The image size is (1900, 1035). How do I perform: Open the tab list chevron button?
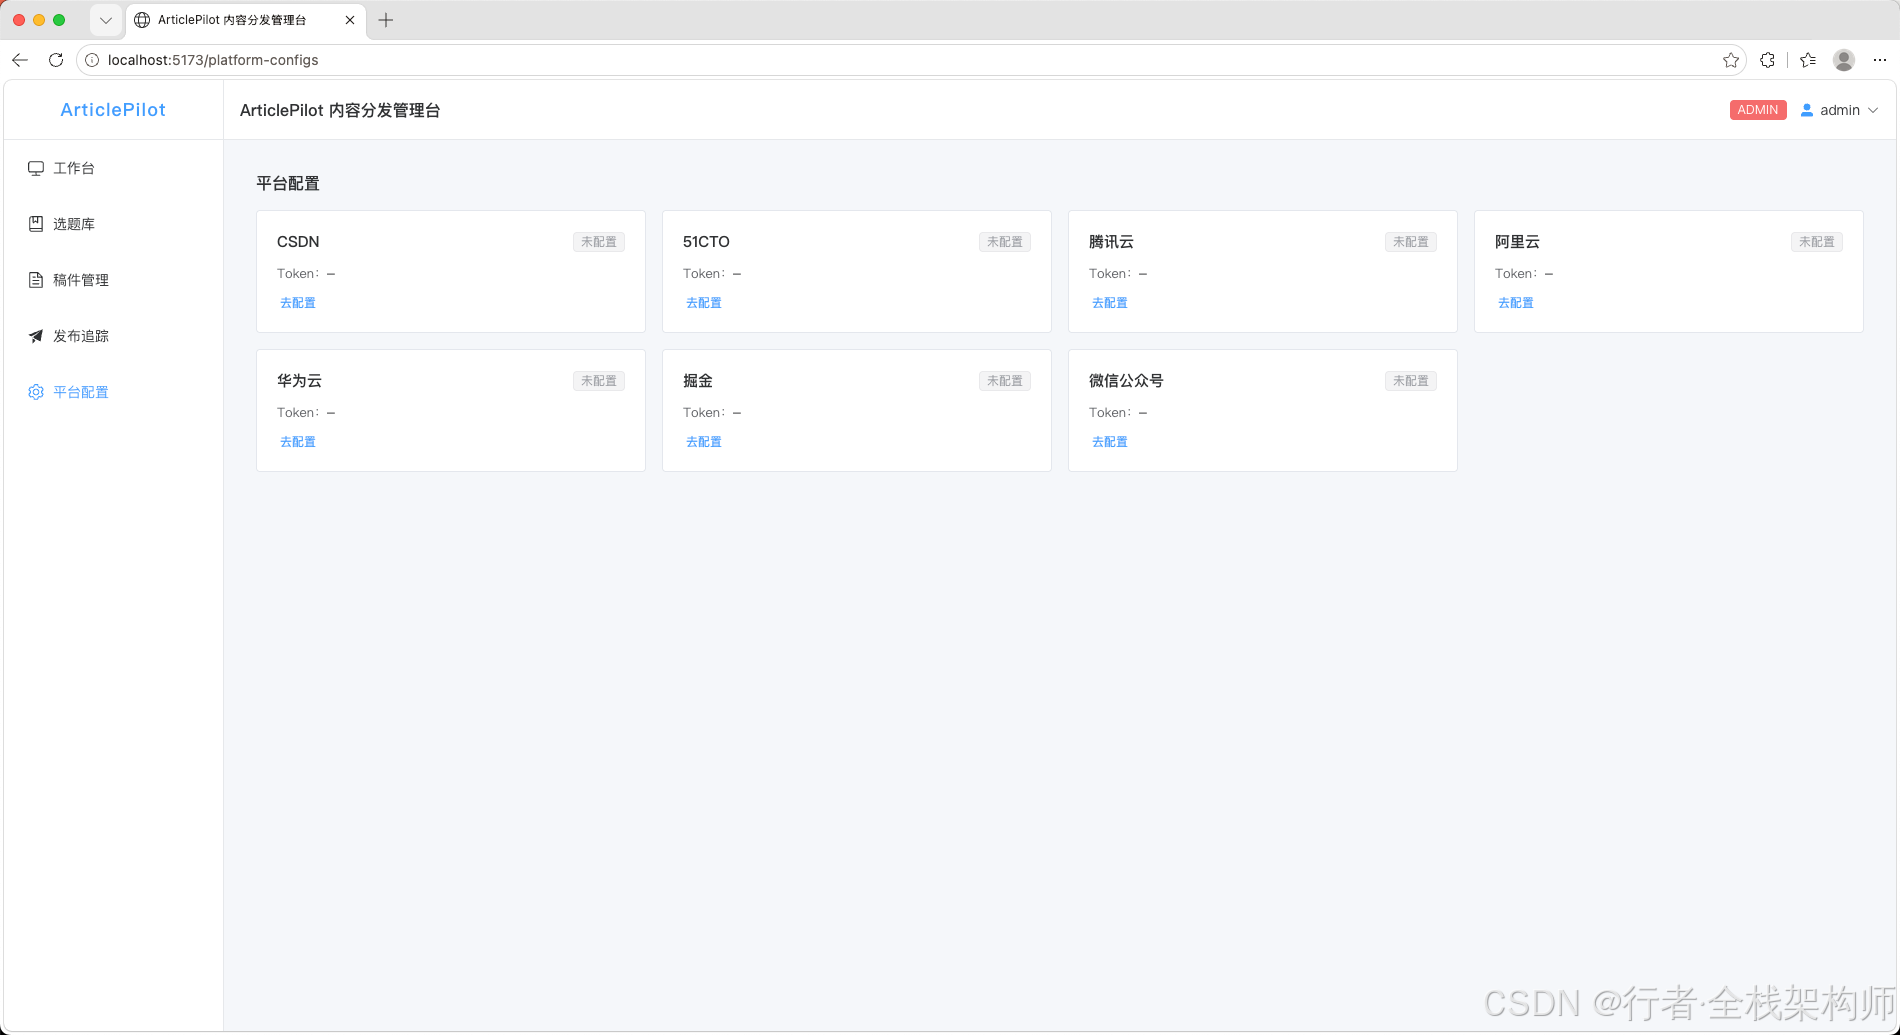(x=105, y=20)
